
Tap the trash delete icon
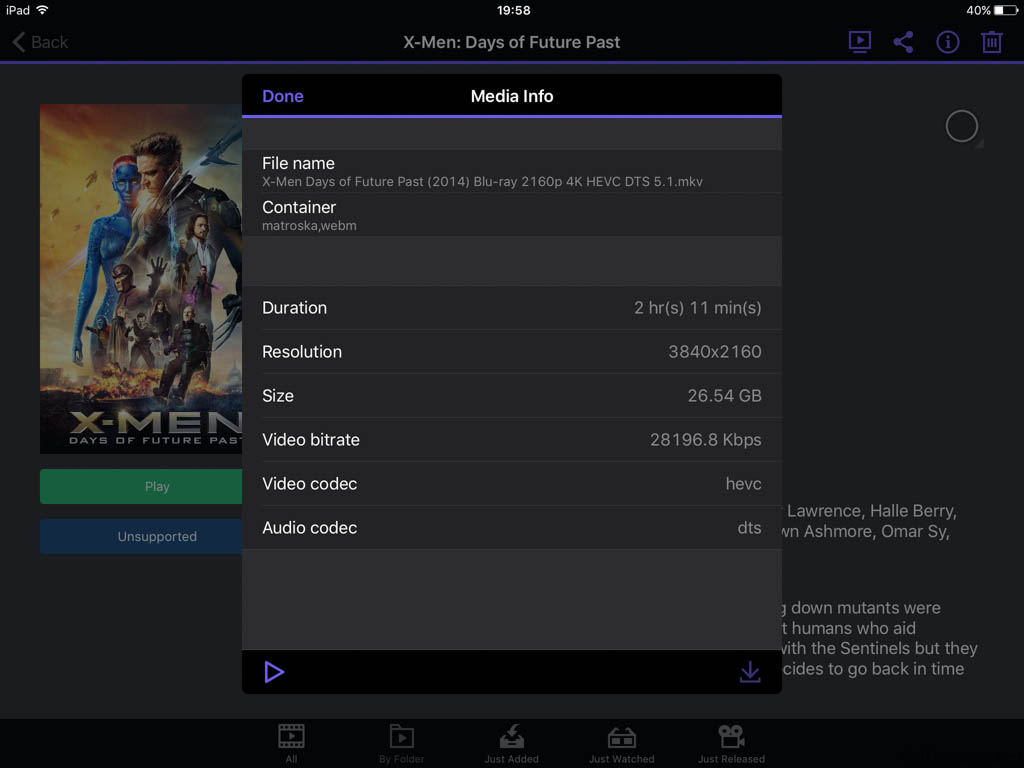coord(991,42)
